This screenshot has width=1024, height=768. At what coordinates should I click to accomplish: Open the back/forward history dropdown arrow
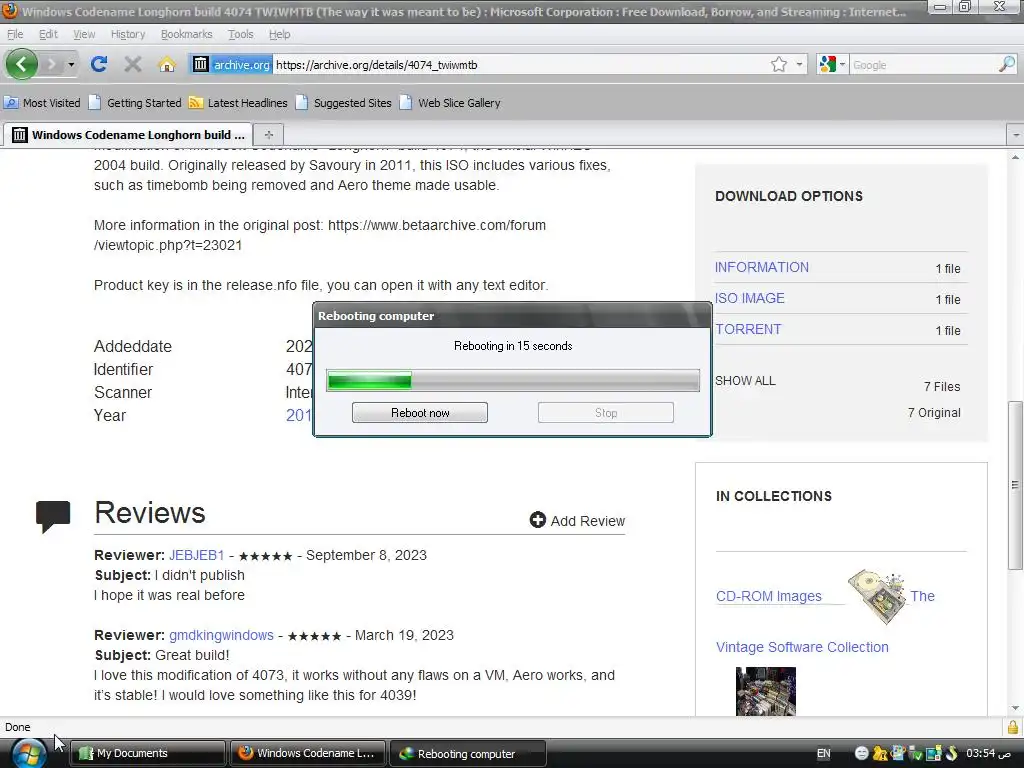71,65
